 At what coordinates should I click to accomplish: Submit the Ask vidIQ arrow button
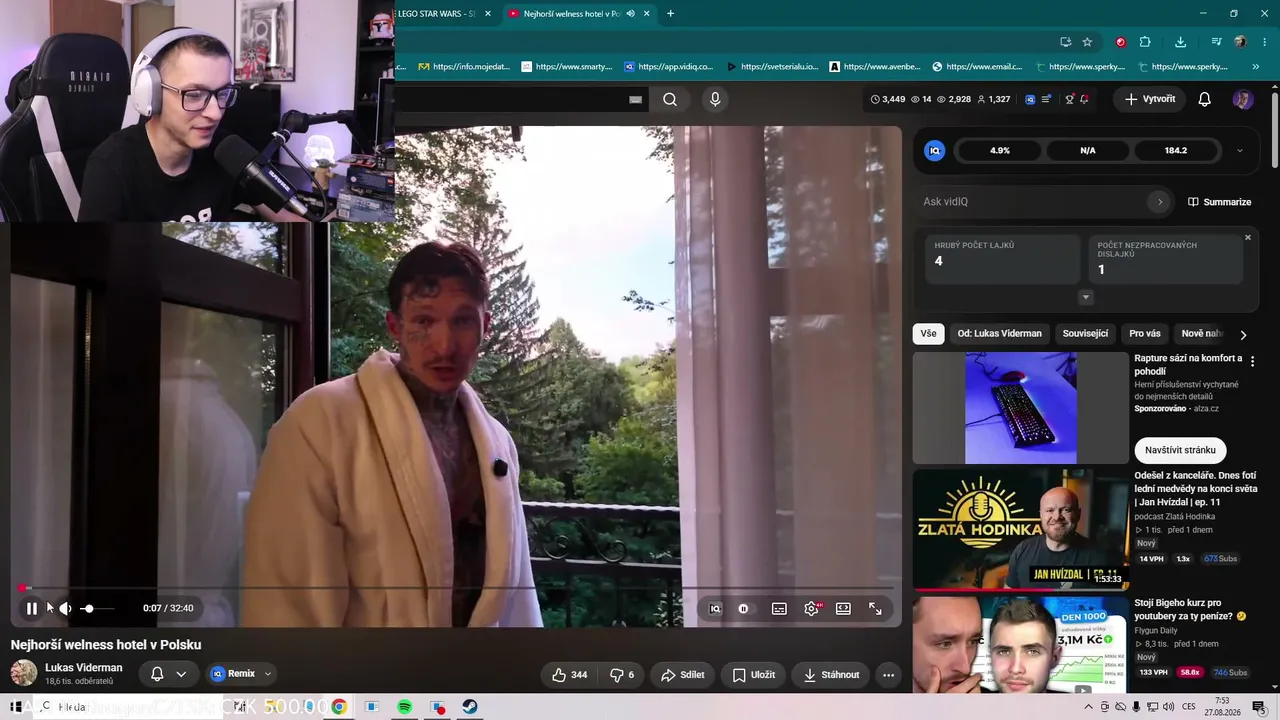tap(1160, 202)
